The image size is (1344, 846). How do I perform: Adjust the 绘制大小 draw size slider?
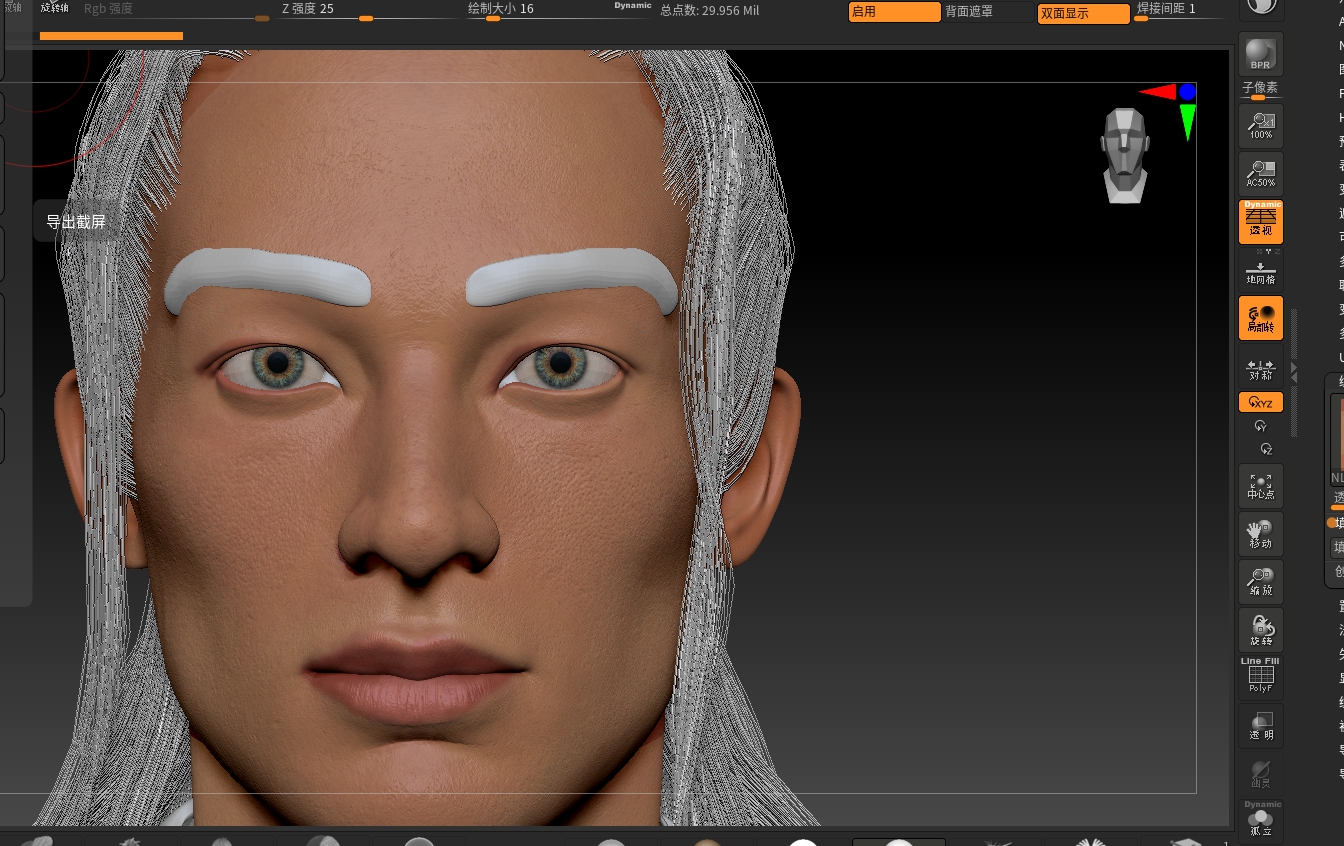pyautogui.click(x=560, y=12)
